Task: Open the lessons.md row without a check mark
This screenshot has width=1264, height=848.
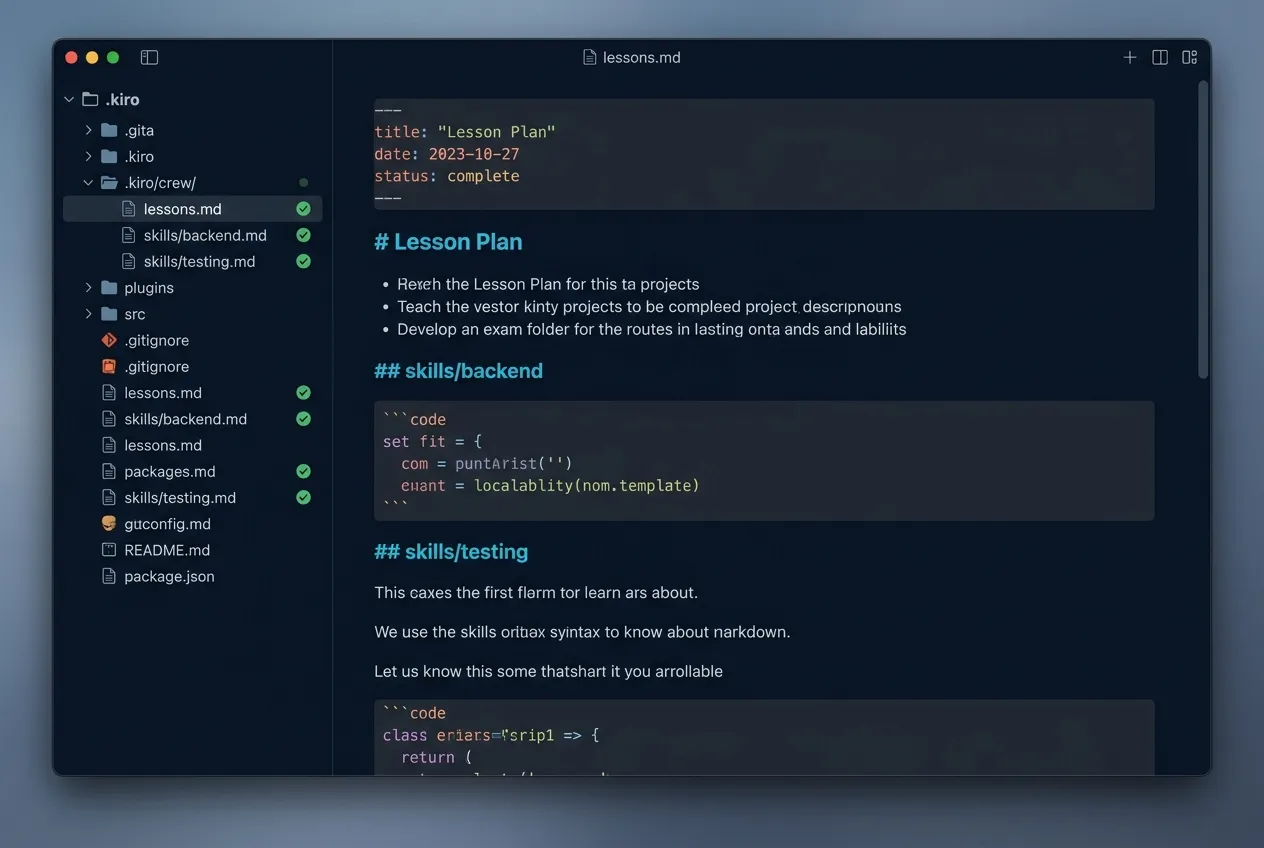Action: 163,445
